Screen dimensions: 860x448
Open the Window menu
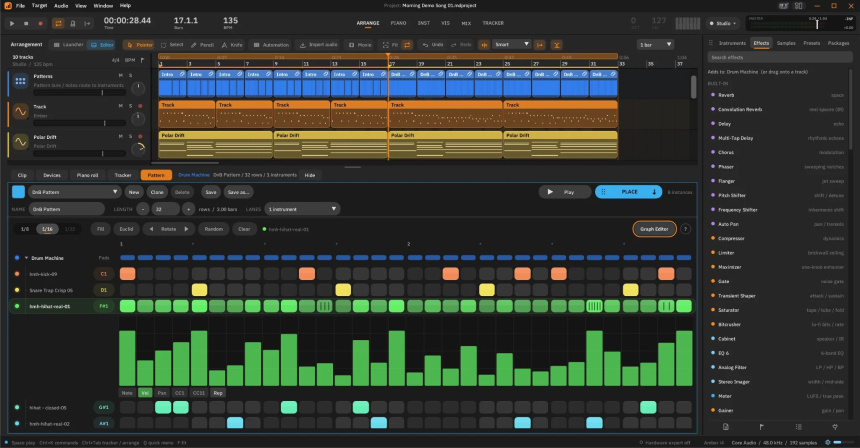pos(103,5)
